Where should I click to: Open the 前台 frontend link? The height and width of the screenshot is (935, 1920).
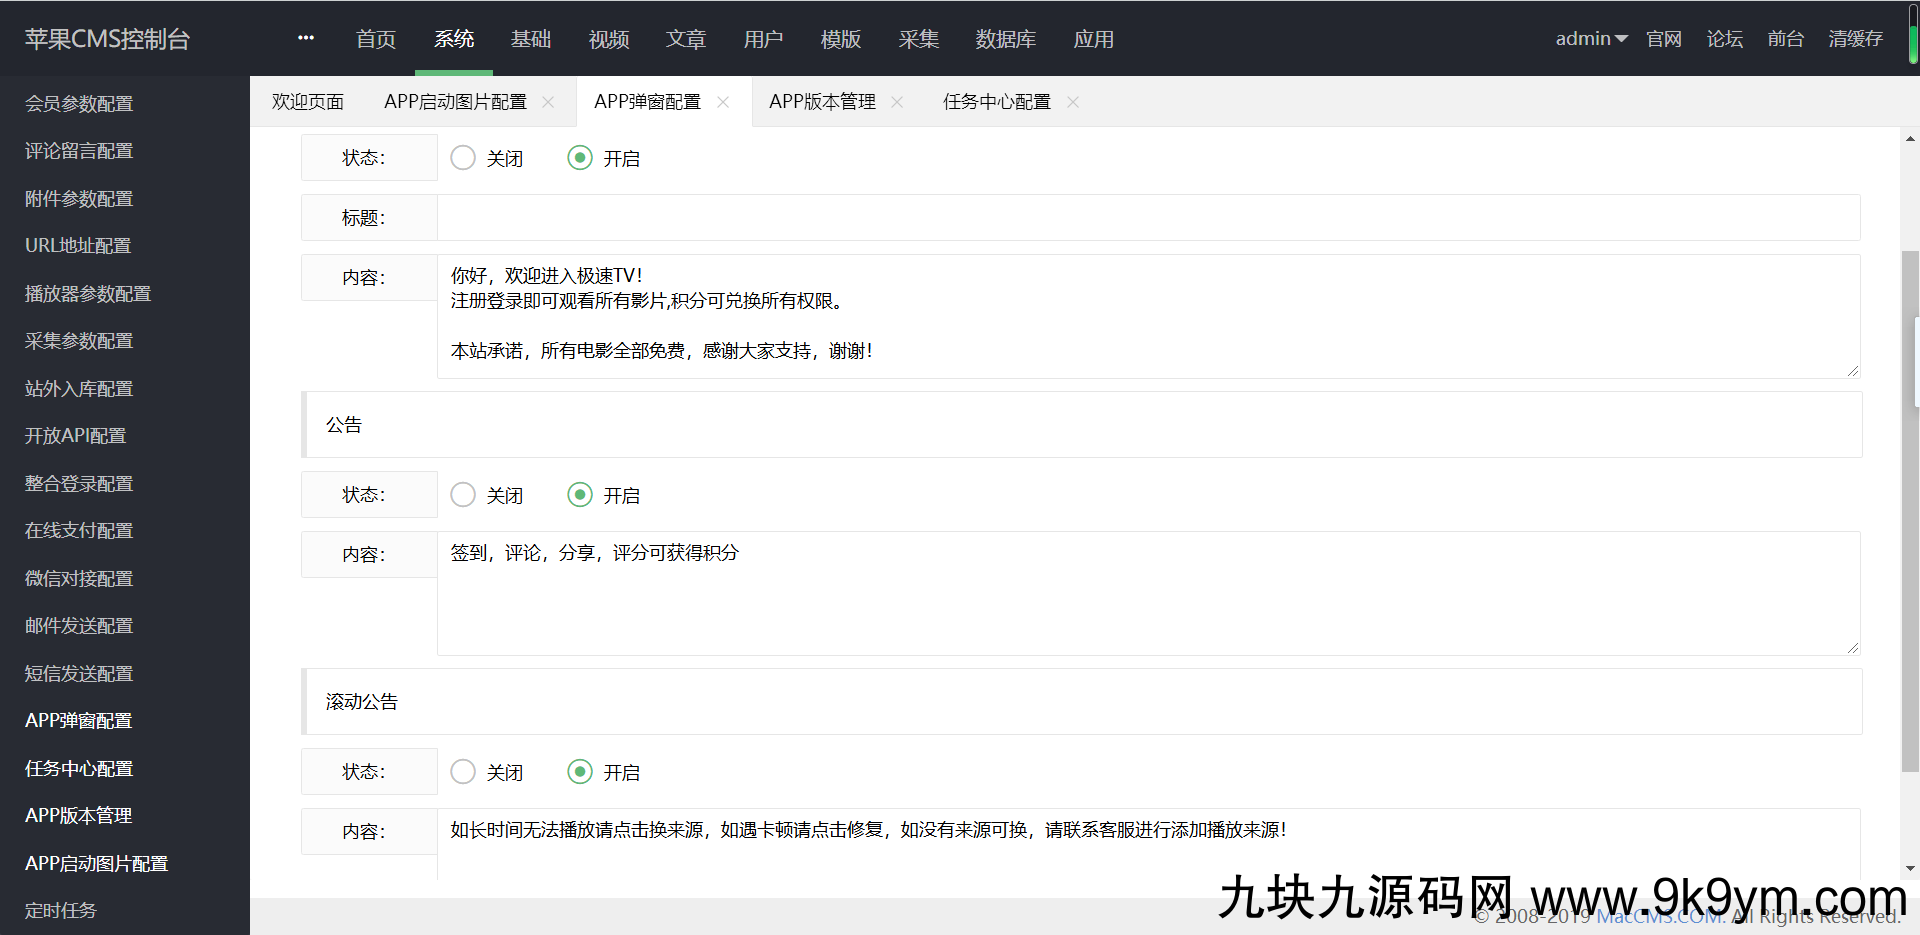(x=1785, y=38)
